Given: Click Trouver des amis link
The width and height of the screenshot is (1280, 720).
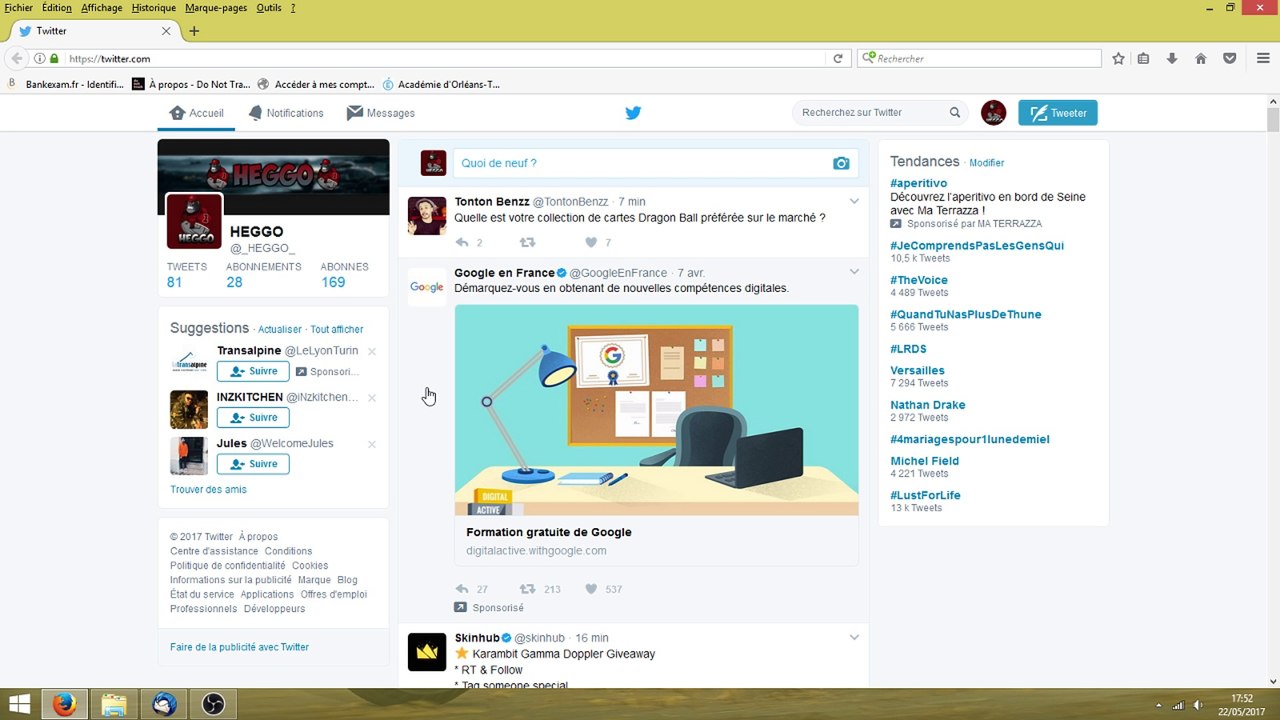Looking at the screenshot, I should (x=208, y=490).
